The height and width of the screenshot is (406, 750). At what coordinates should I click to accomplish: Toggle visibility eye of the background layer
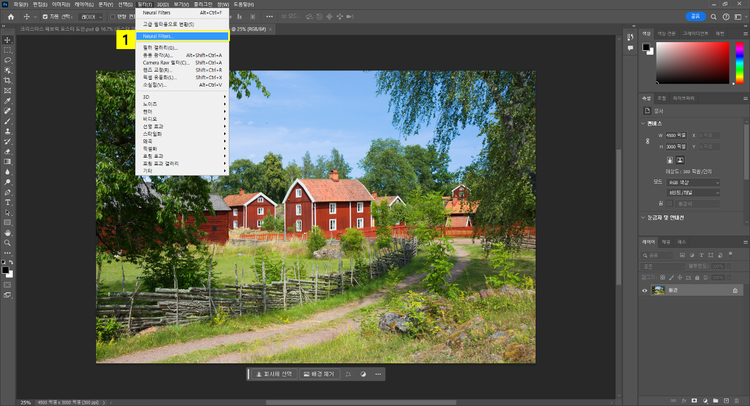pos(644,290)
